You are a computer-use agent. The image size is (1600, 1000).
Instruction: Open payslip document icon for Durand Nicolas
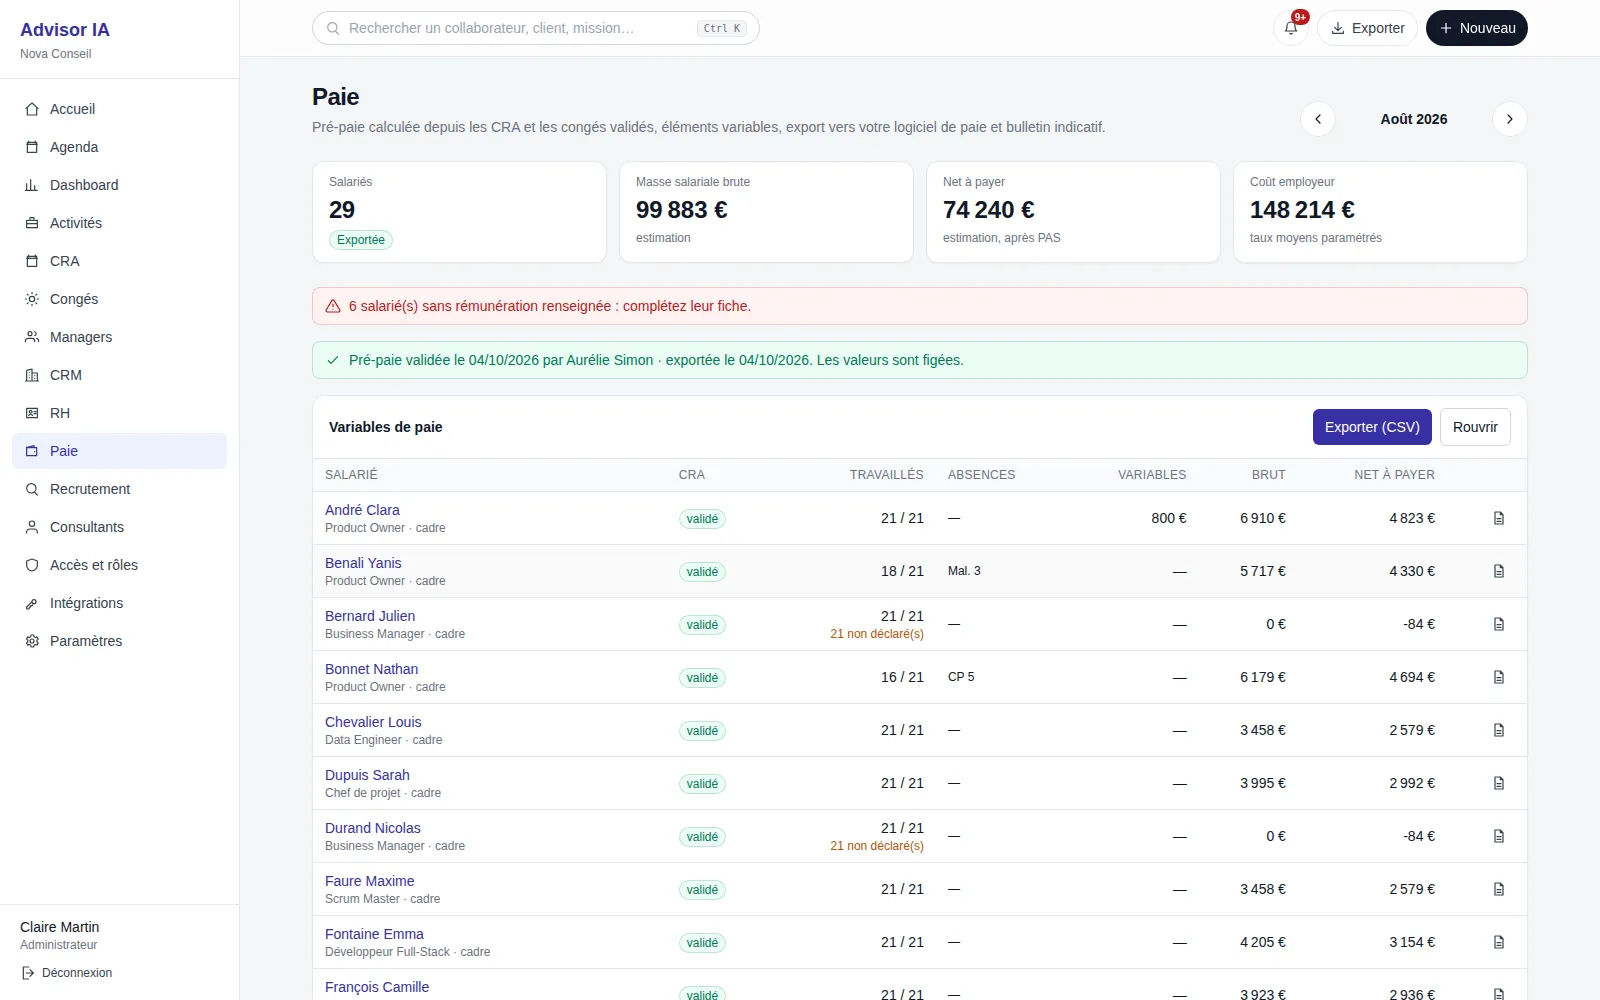coord(1499,836)
